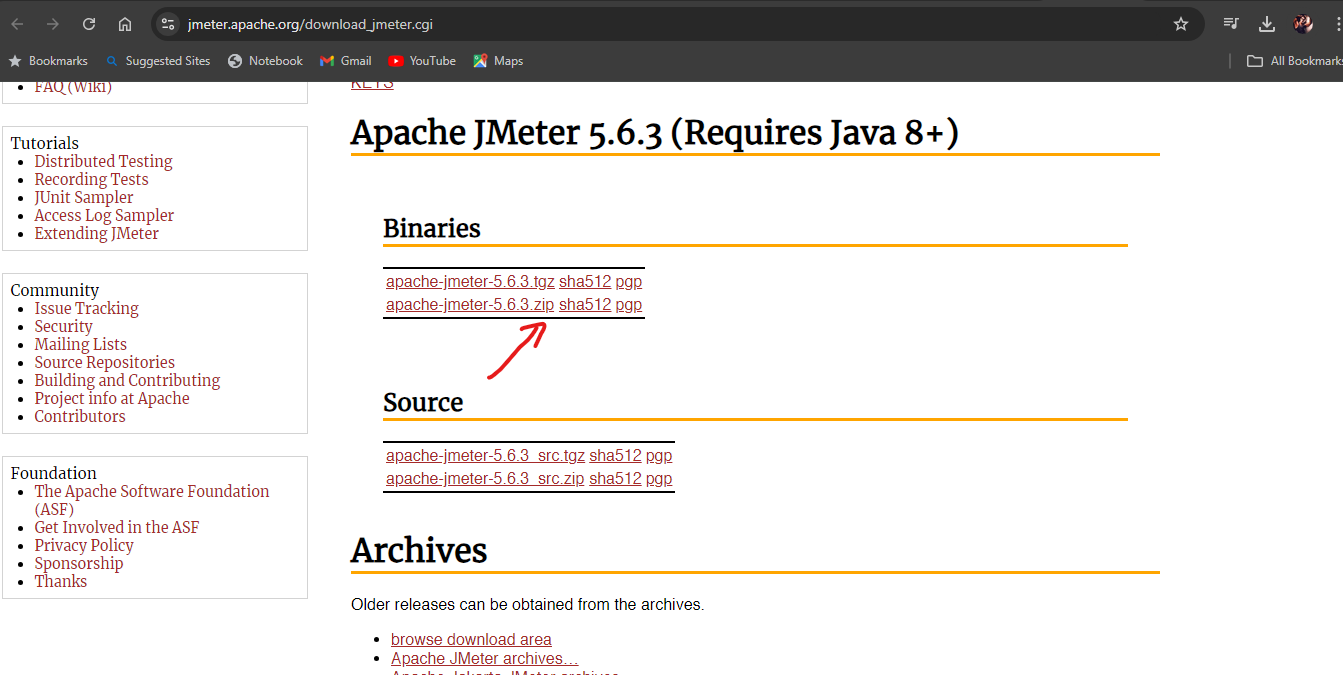This screenshot has height=675, width=1343.
Task: Open the browse download area link
Action: coord(471,639)
